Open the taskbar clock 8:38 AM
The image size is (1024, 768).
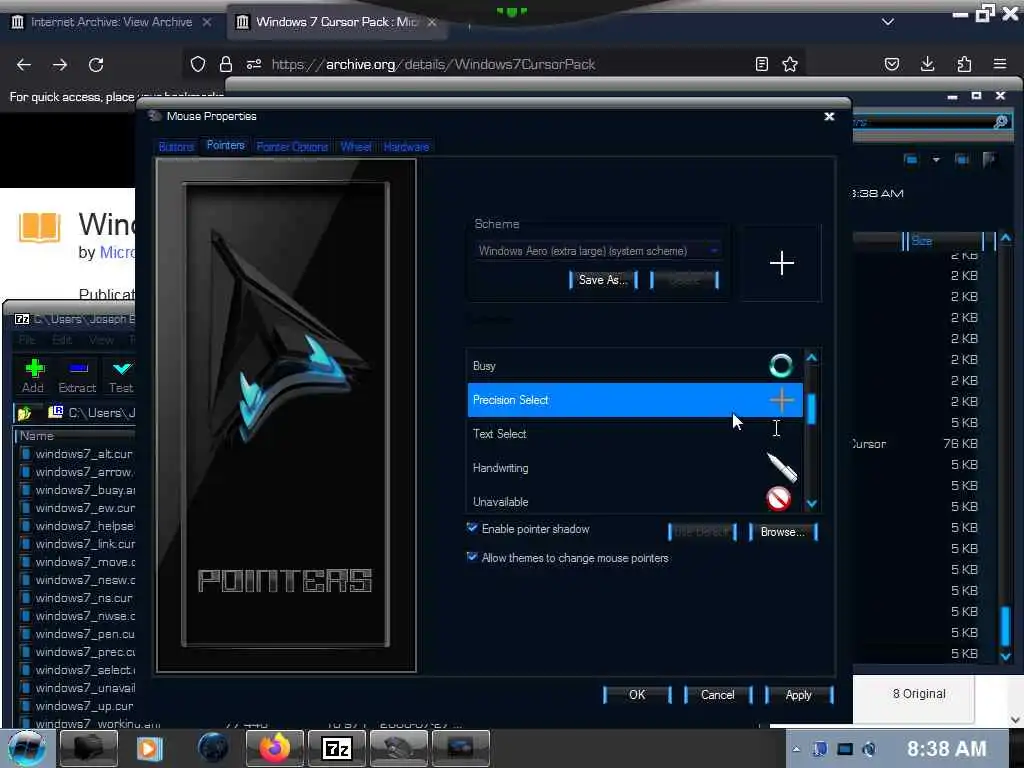click(946, 748)
